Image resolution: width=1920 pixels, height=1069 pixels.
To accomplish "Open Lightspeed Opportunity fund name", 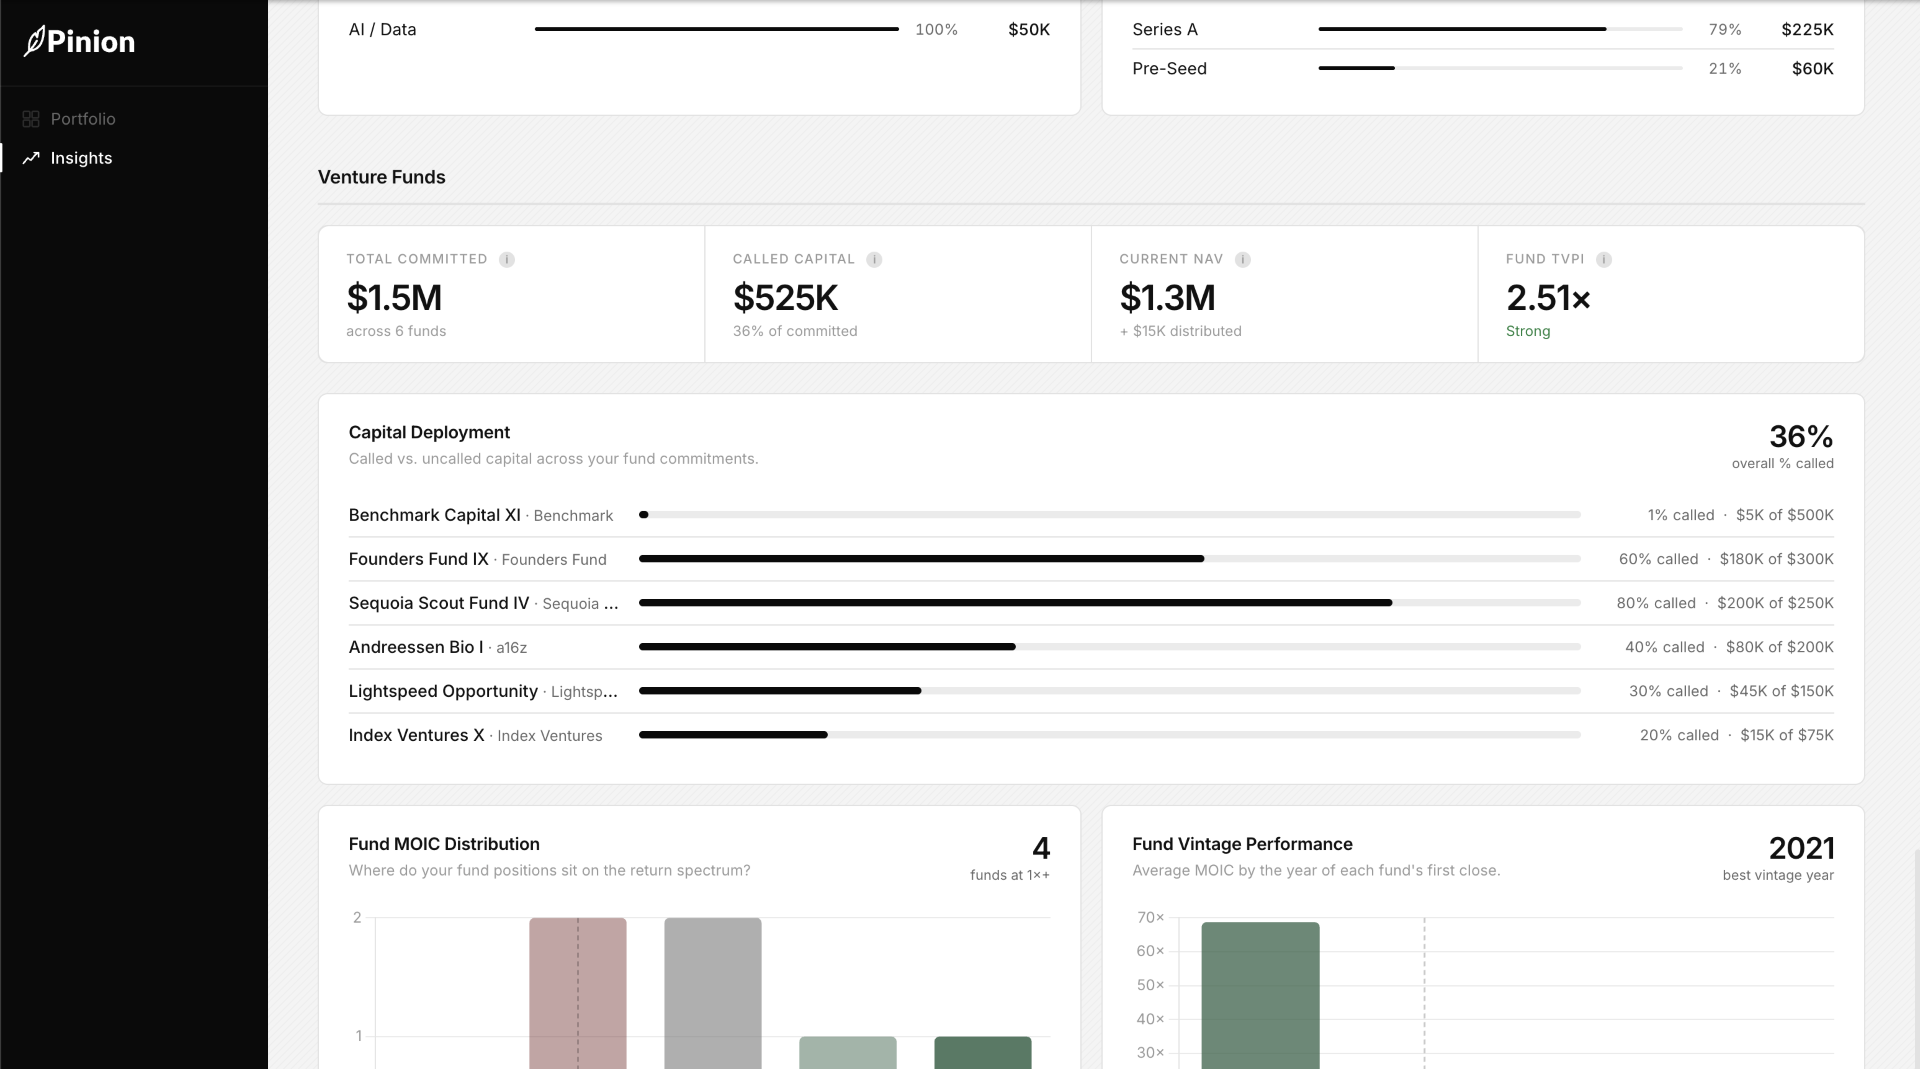I will coord(443,691).
